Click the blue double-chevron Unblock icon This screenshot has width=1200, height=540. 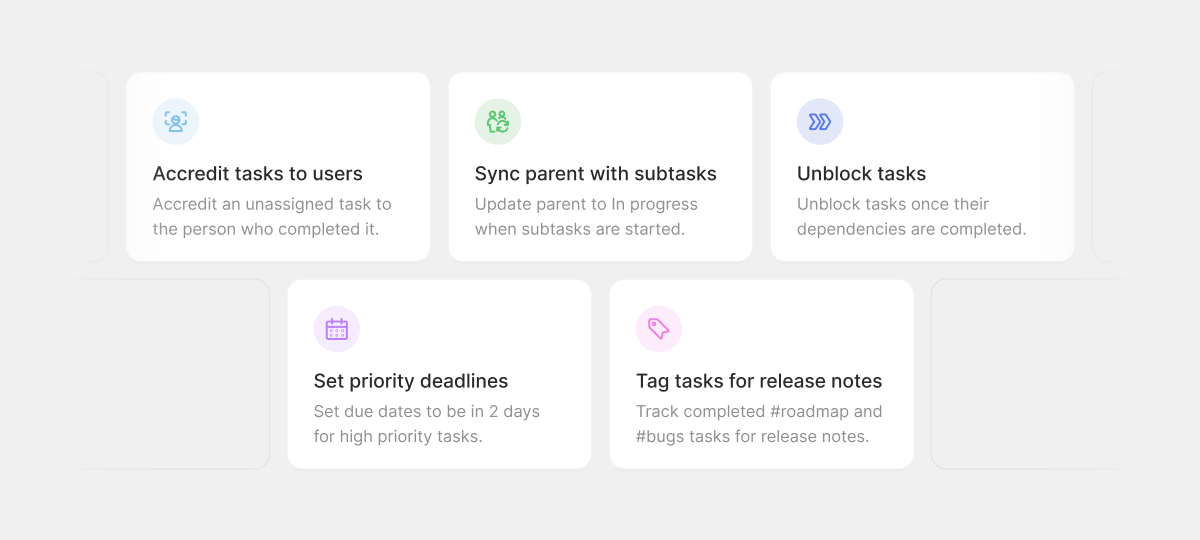tap(820, 122)
